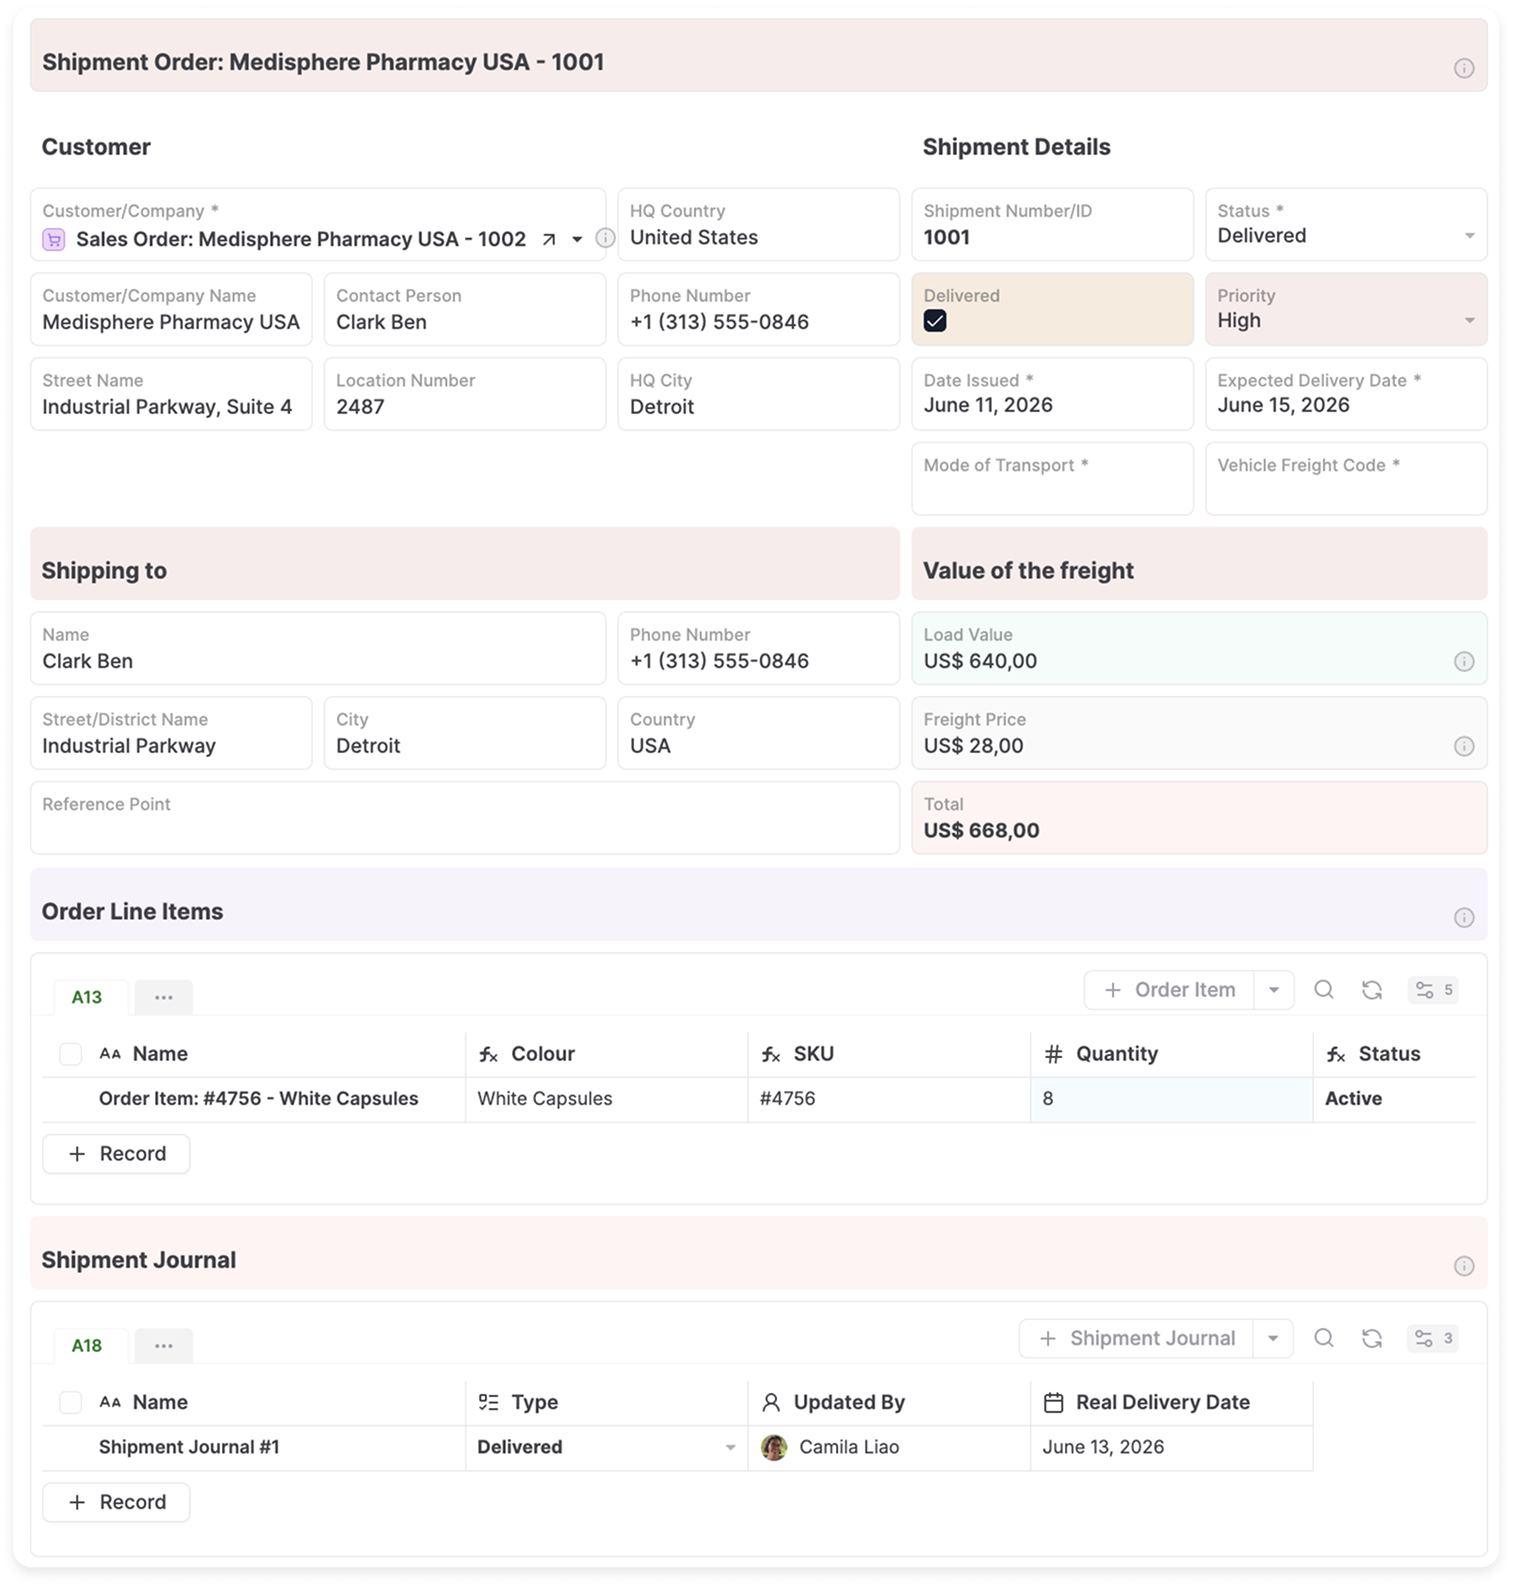
Task: Open the linked Sales Order record arrow icon
Action: (549, 239)
